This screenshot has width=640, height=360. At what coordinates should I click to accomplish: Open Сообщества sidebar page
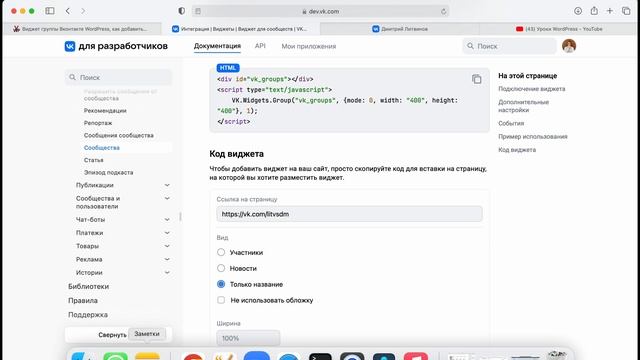tap(102, 148)
